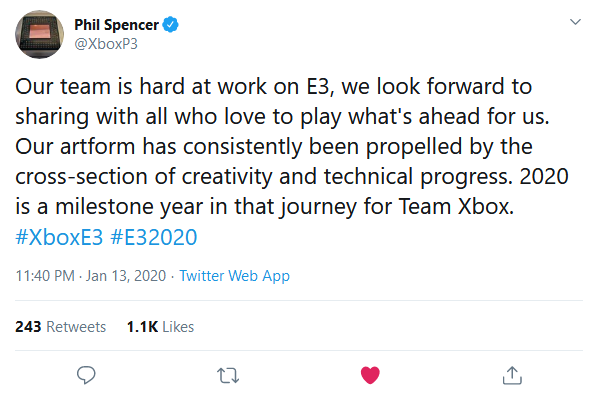Expand the tweet options chevron
Image resolution: width=598 pixels, height=399 pixels.
pyautogui.click(x=575, y=22)
